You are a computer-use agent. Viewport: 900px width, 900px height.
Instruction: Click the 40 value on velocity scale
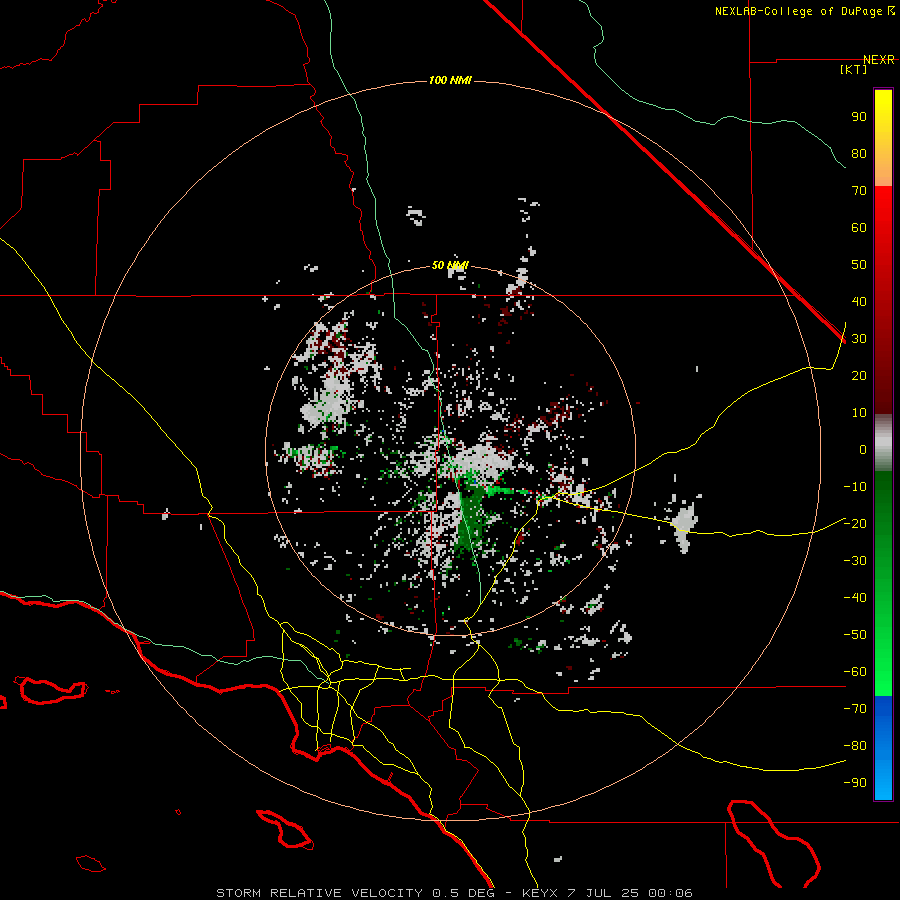[x=859, y=302]
